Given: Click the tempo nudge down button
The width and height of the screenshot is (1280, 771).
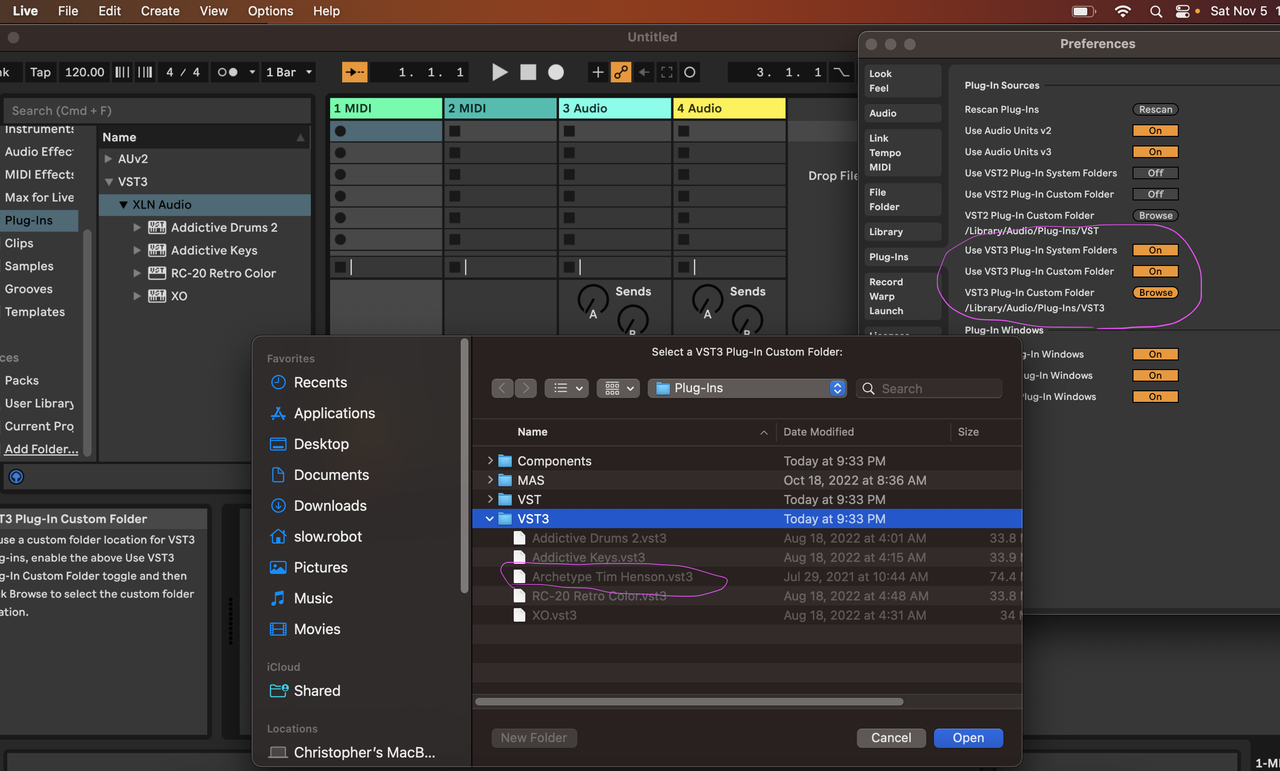Looking at the screenshot, I should 122,72.
